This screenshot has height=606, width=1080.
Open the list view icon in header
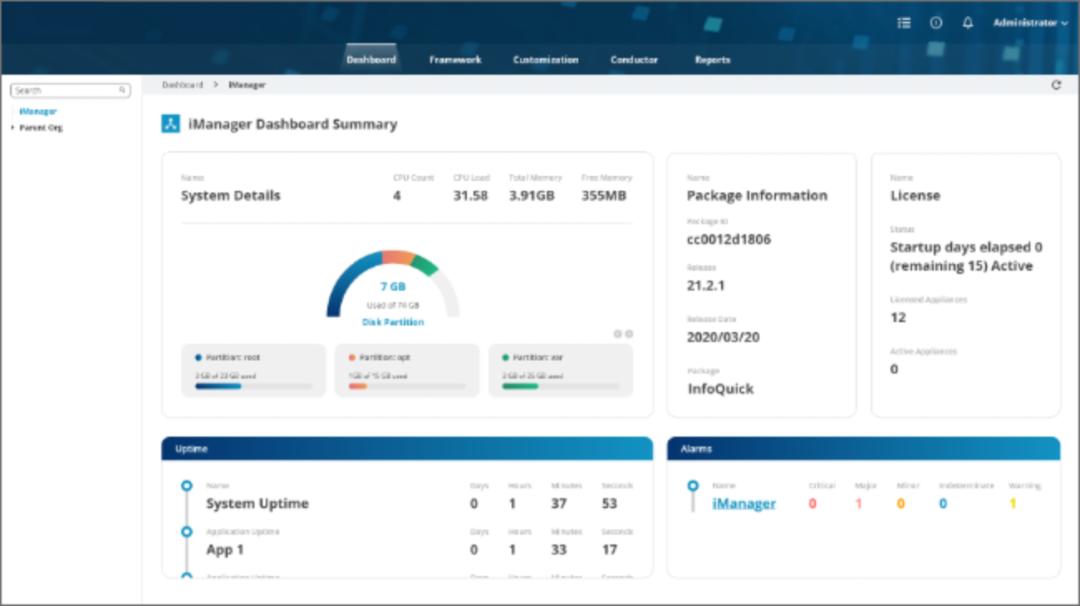(904, 23)
